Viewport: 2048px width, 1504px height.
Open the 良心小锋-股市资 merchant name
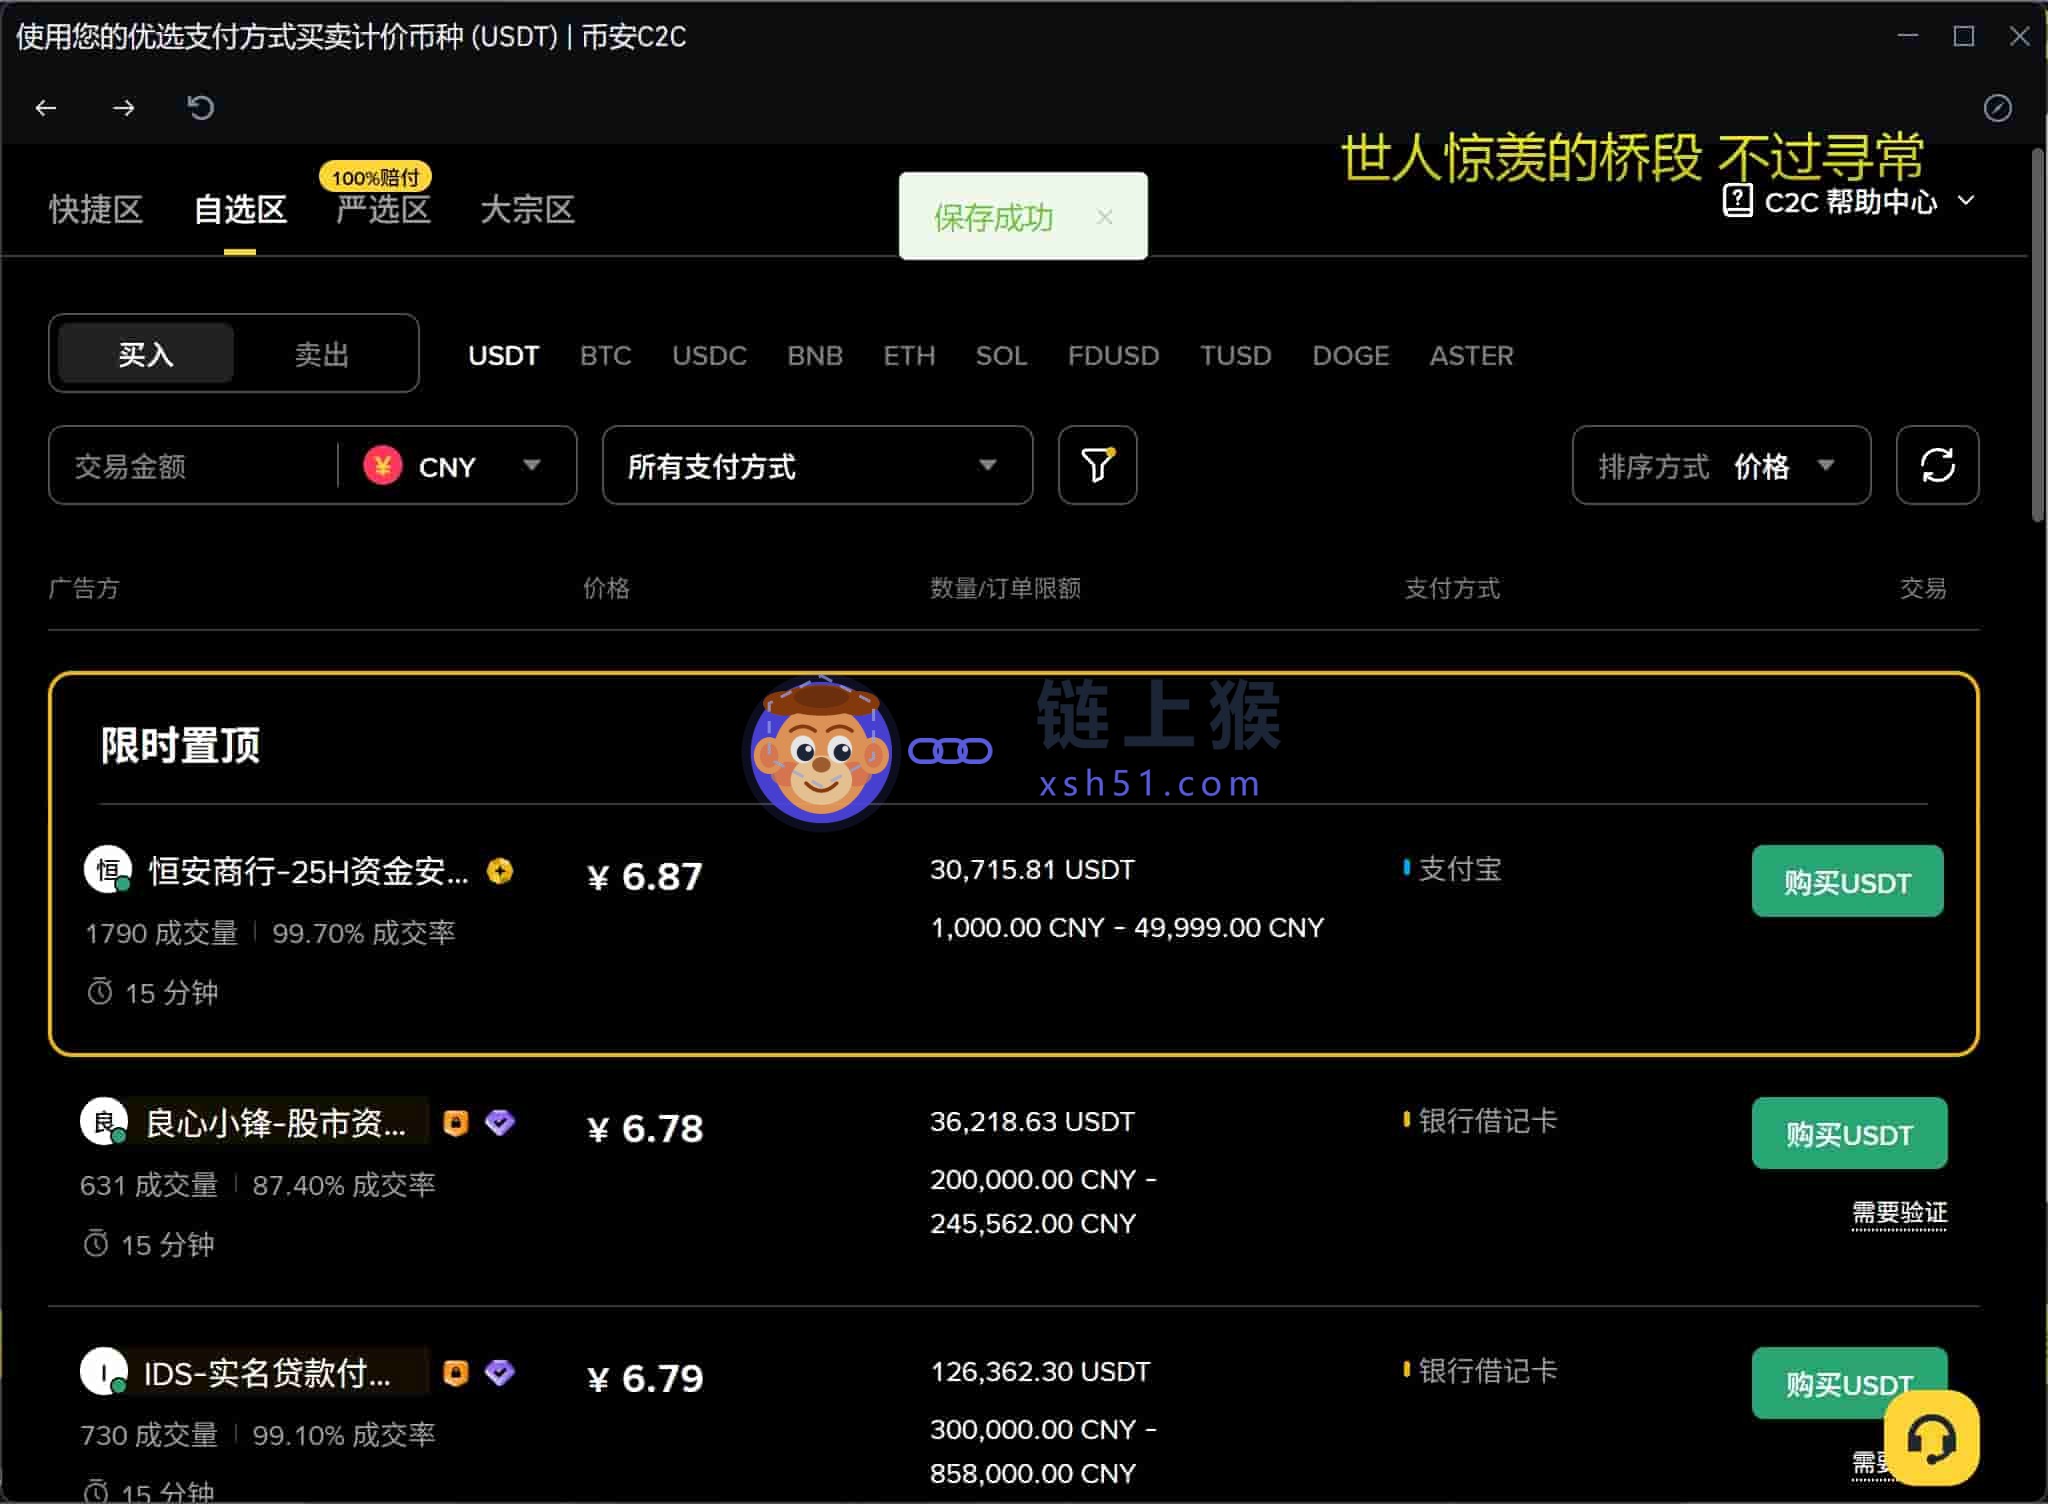pos(276,1123)
